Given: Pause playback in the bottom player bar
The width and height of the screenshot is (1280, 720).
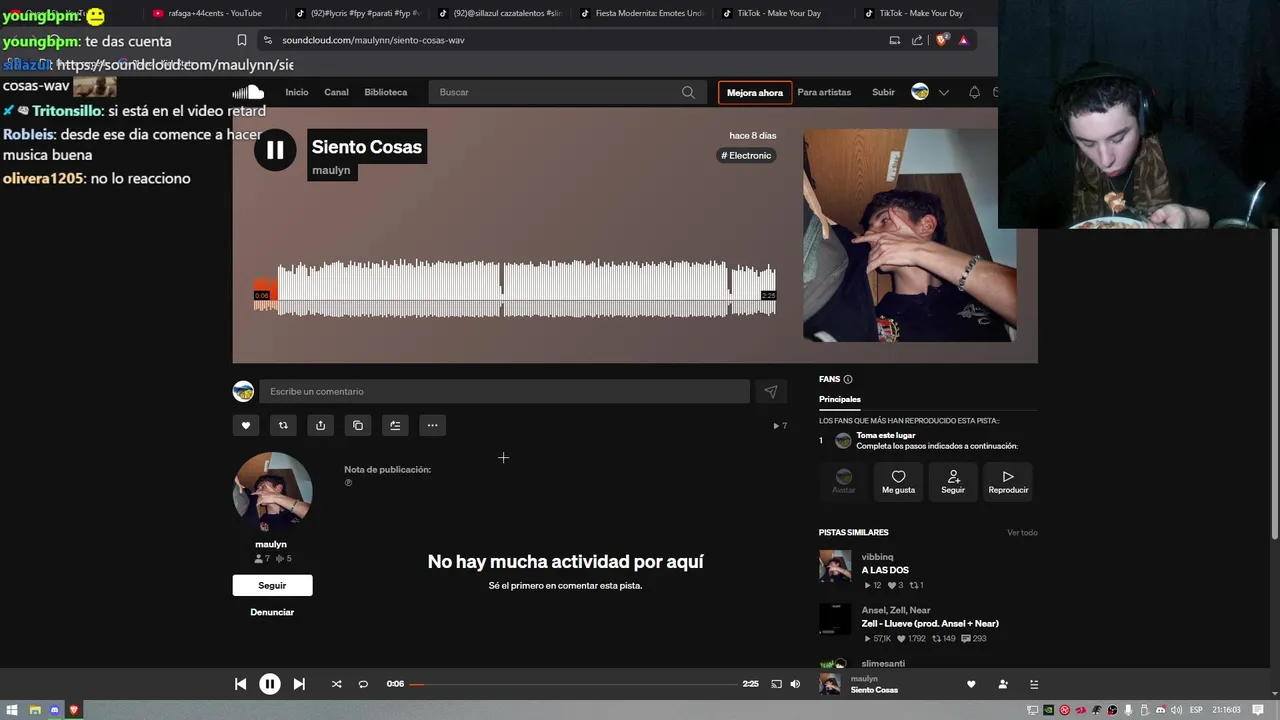Looking at the screenshot, I should (270, 684).
